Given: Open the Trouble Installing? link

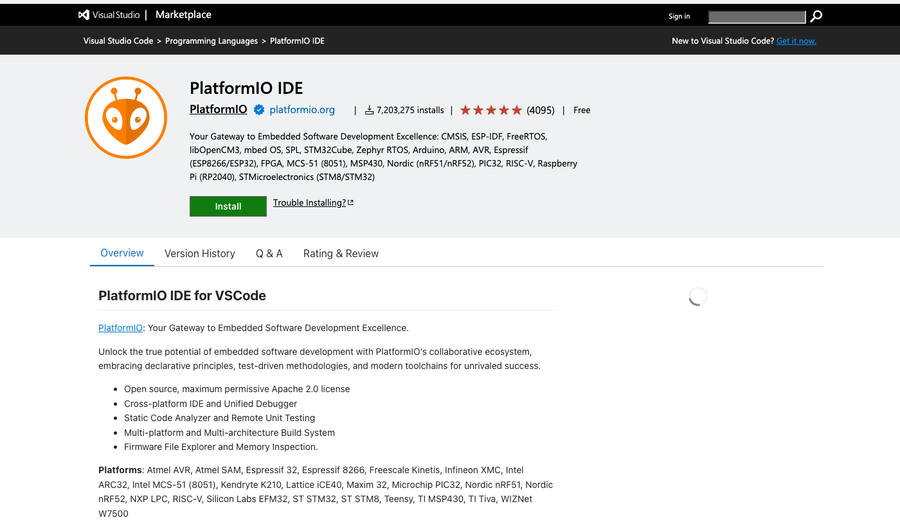Looking at the screenshot, I should click(313, 203).
